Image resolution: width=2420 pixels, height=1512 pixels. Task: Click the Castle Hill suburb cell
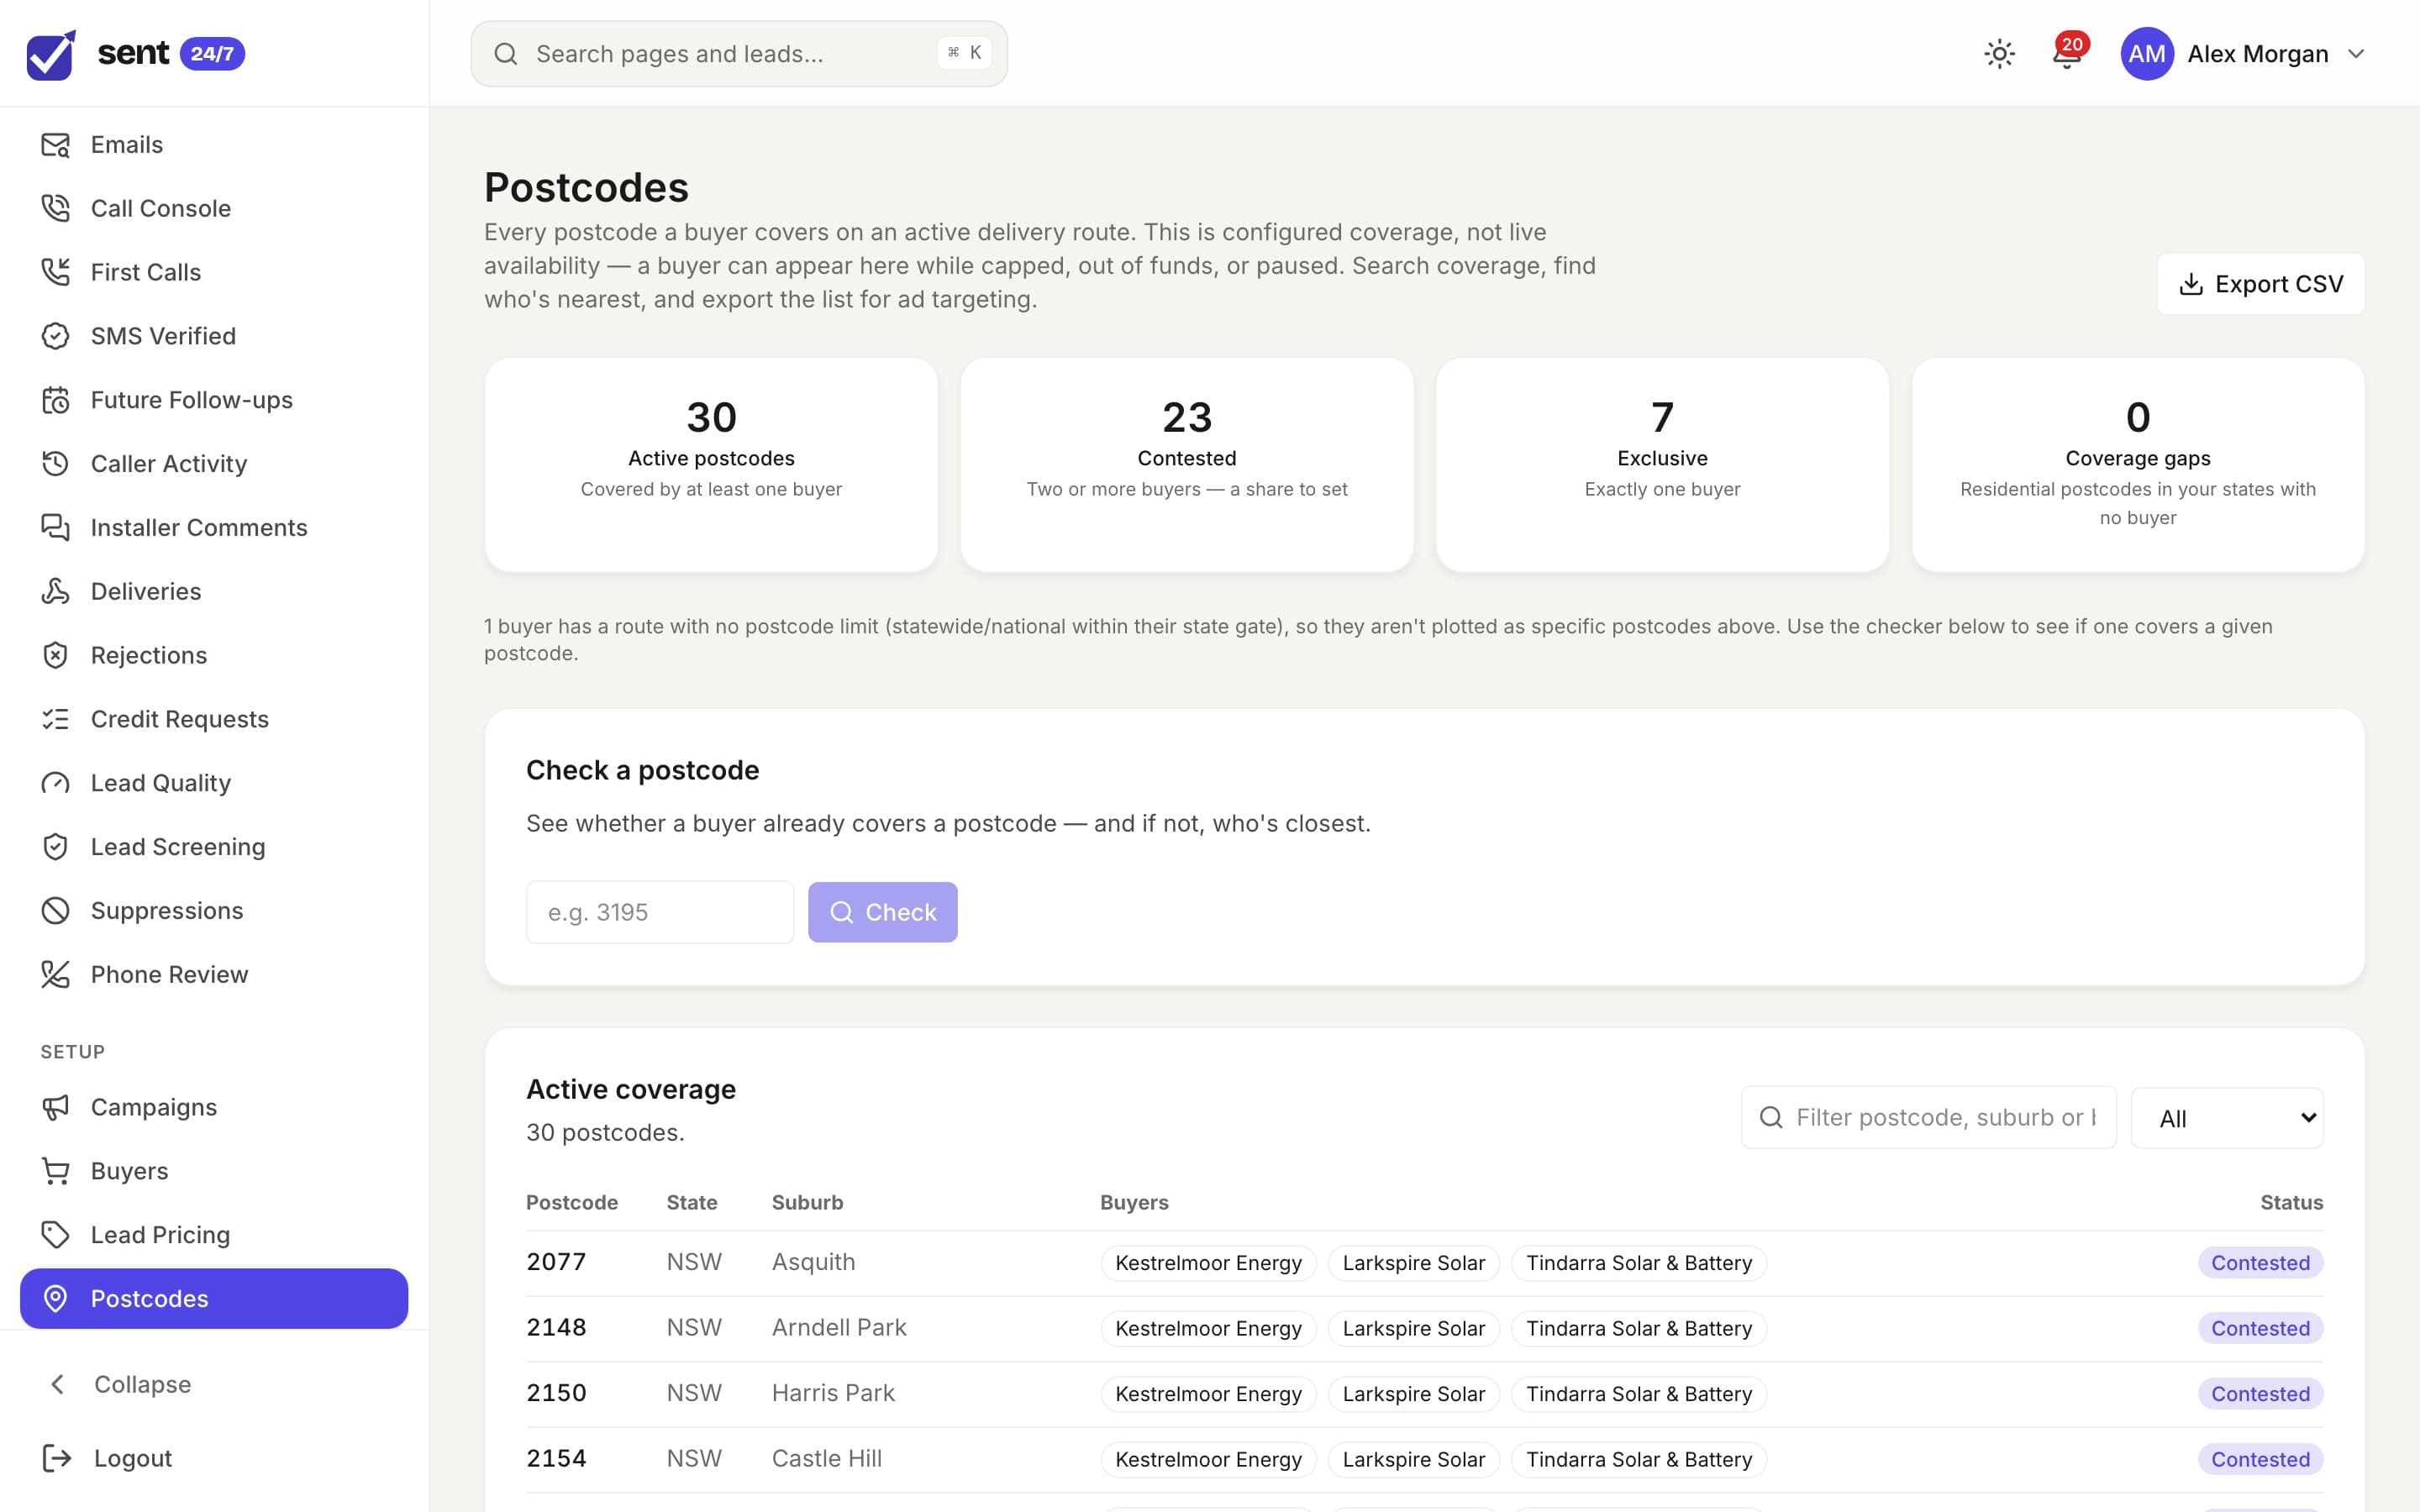pos(827,1459)
